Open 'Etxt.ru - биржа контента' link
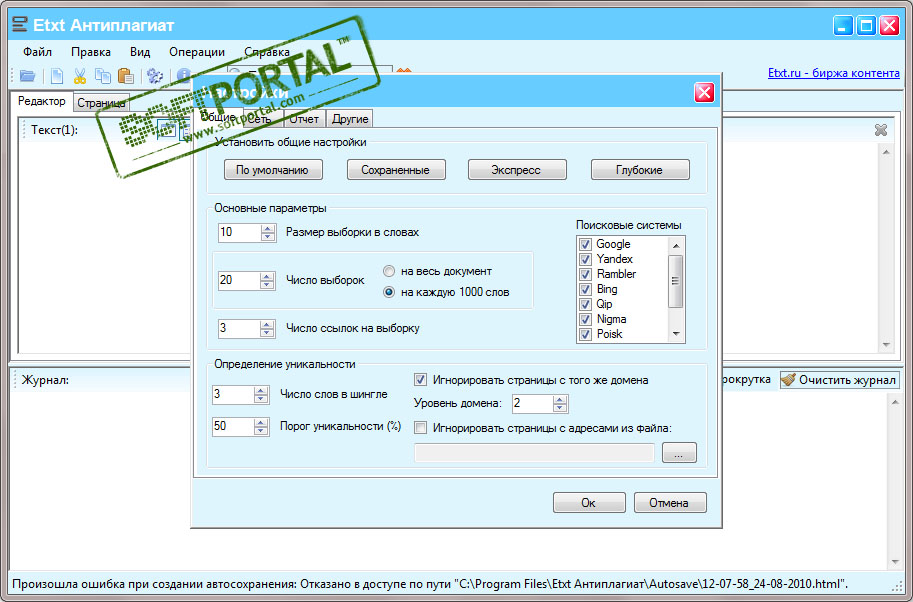Viewport: 913px width, 602px height. (833, 73)
